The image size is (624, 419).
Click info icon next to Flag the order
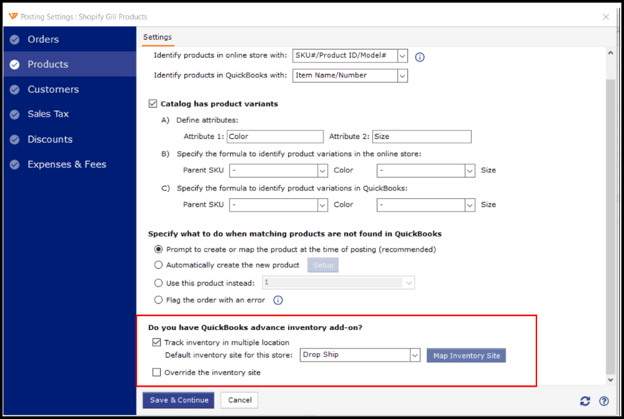pyautogui.click(x=278, y=300)
